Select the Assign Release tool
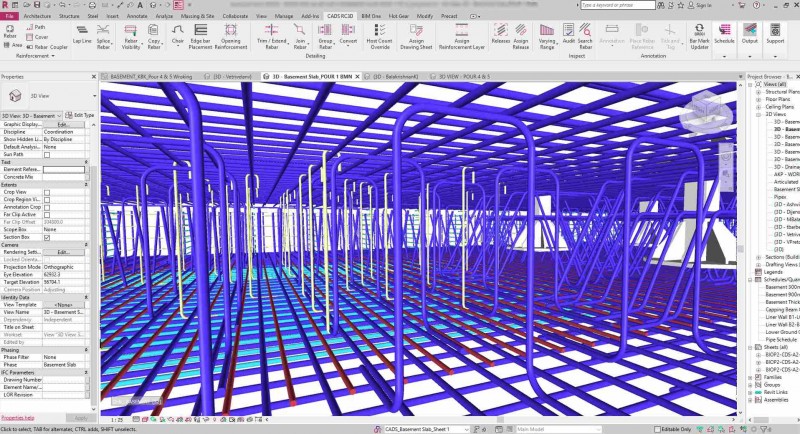The height and width of the screenshot is (434, 800). 520,36
